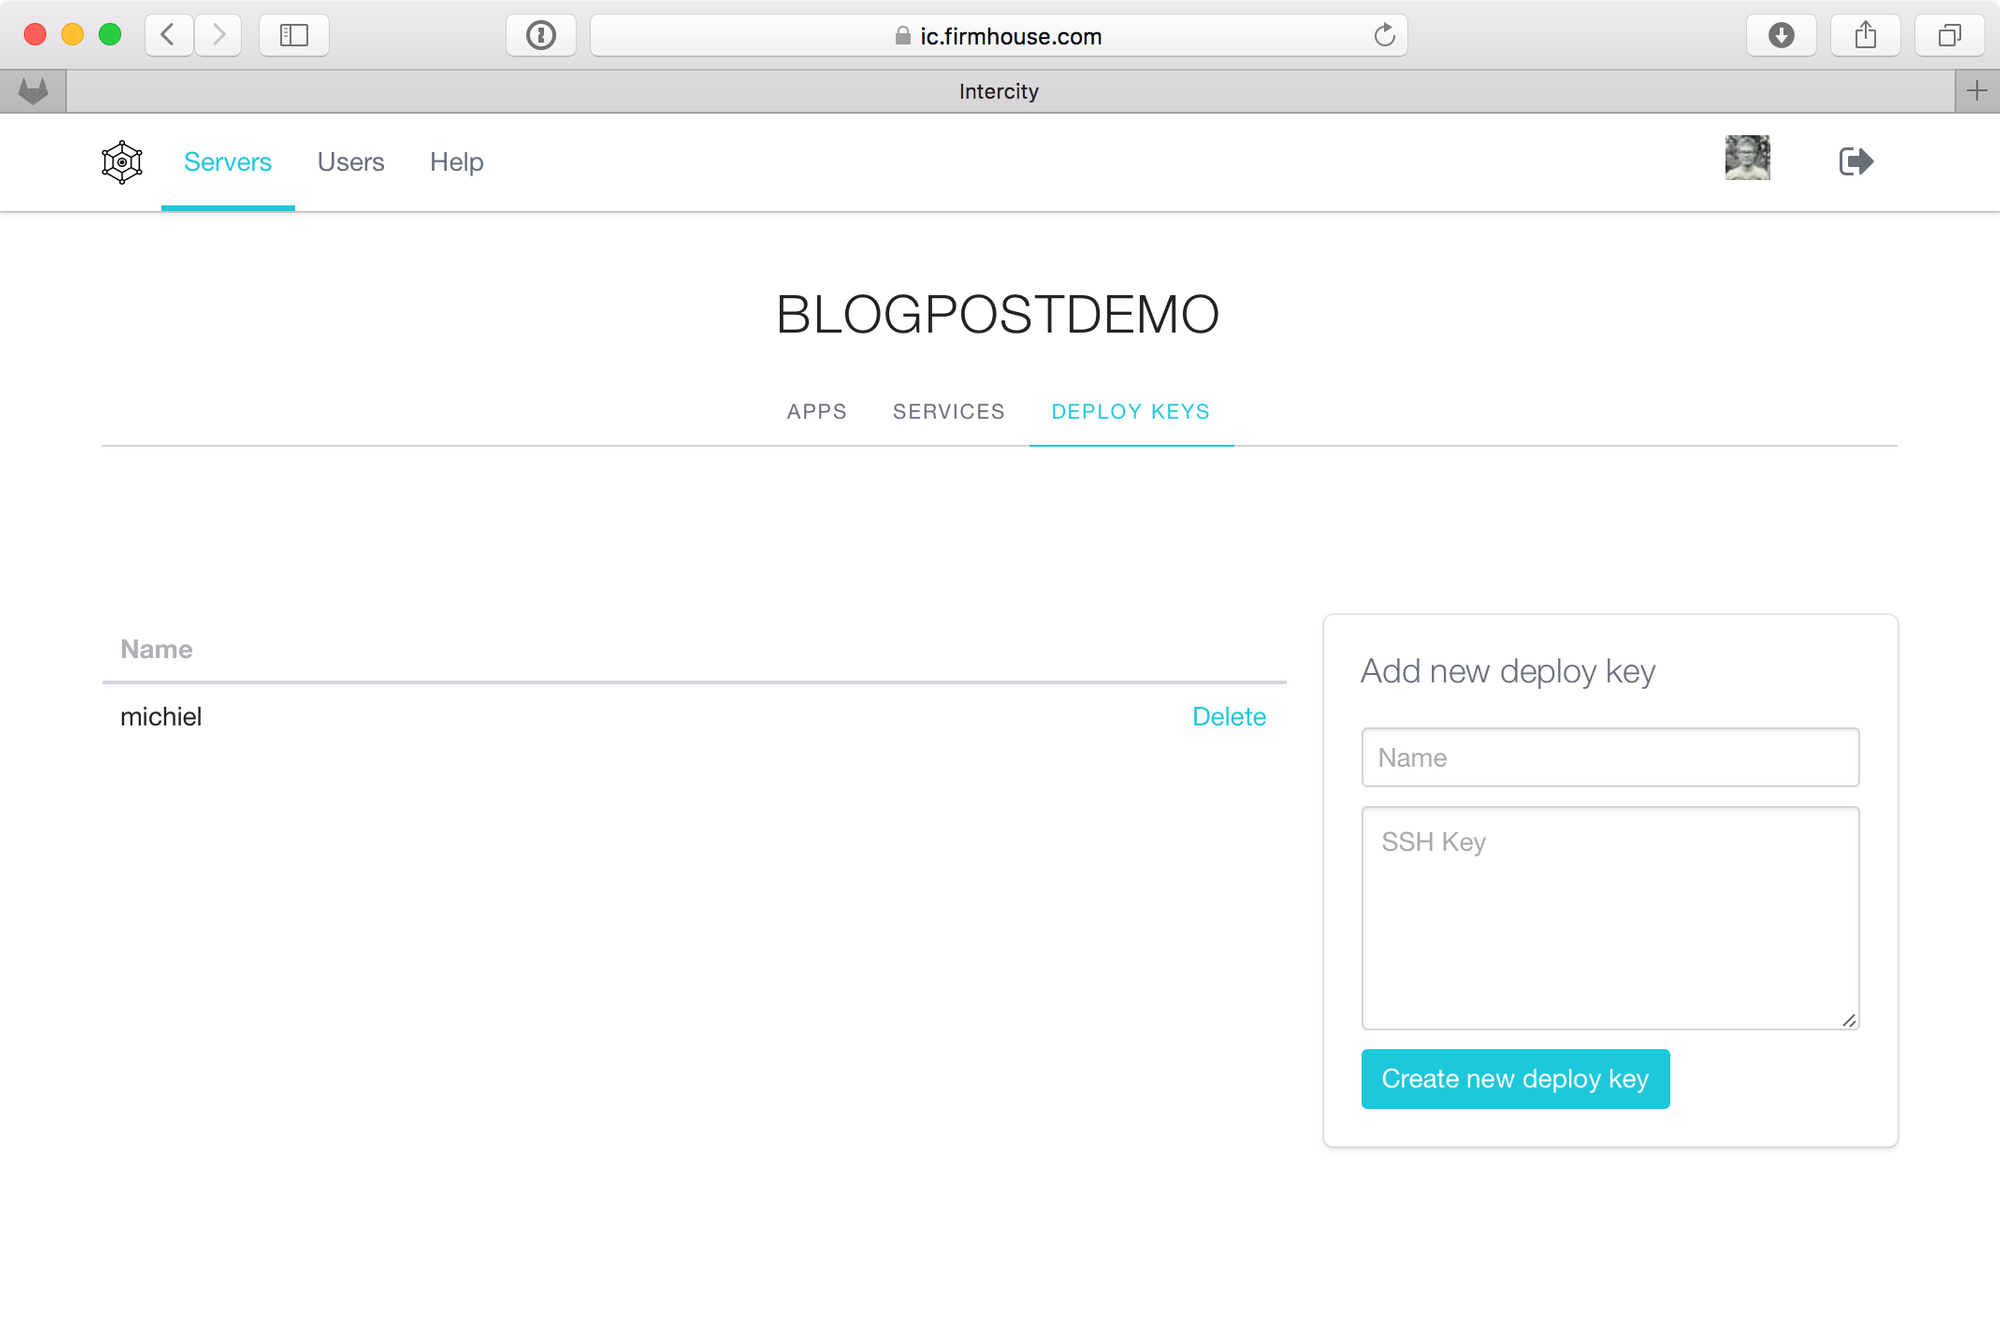This screenshot has height=1334, width=2000.
Task: Click the Safari share icon
Action: click(1865, 36)
